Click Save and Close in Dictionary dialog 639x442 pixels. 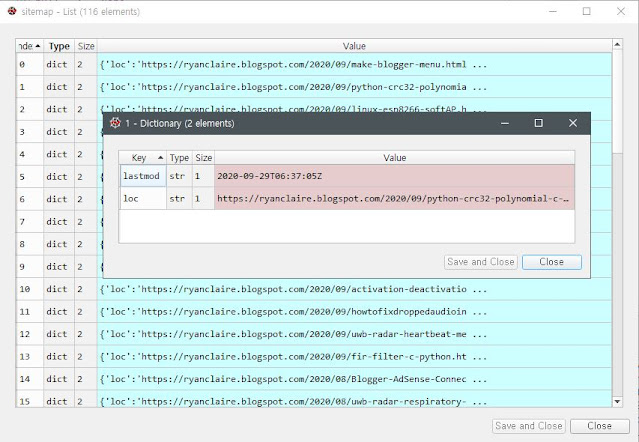click(x=481, y=262)
